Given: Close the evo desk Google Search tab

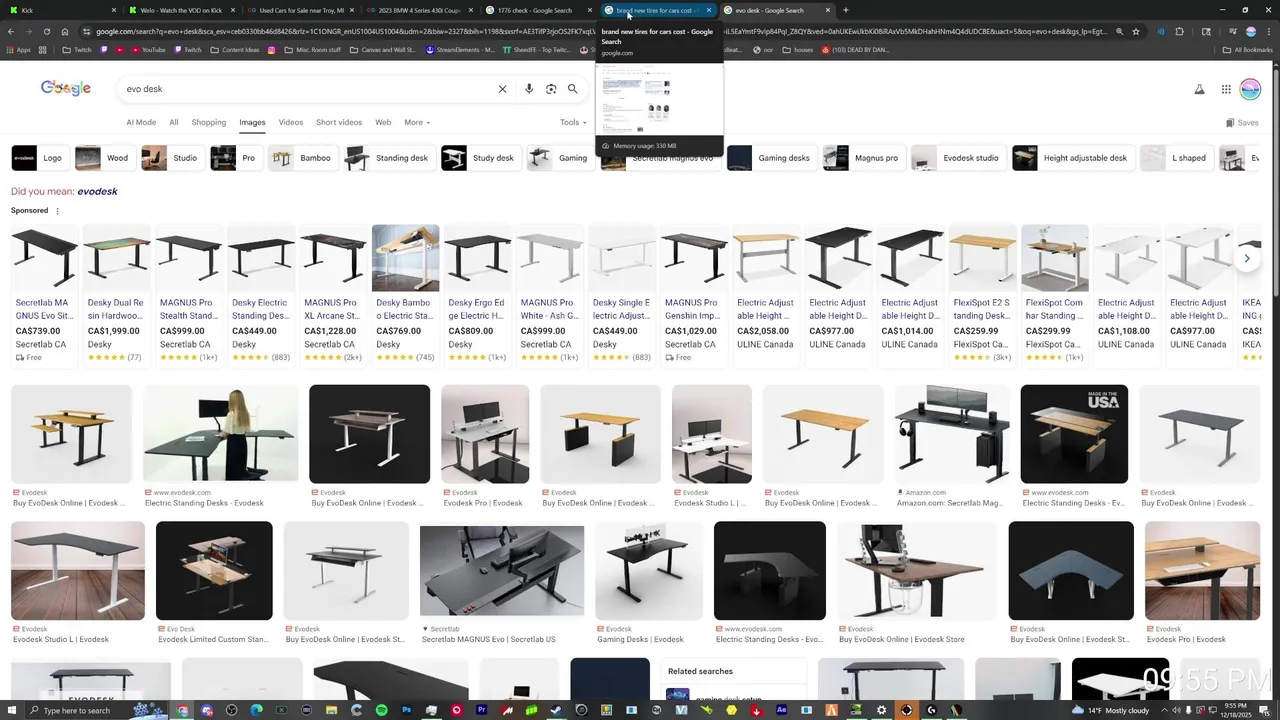Looking at the screenshot, I should pos(828,10).
